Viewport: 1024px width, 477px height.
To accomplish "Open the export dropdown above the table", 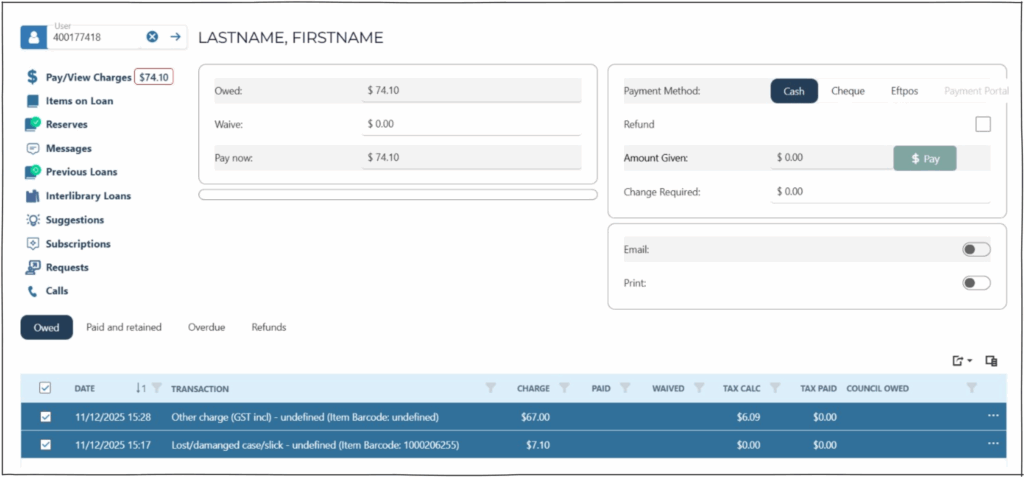I will pyautogui.click(x=962, y=361).
